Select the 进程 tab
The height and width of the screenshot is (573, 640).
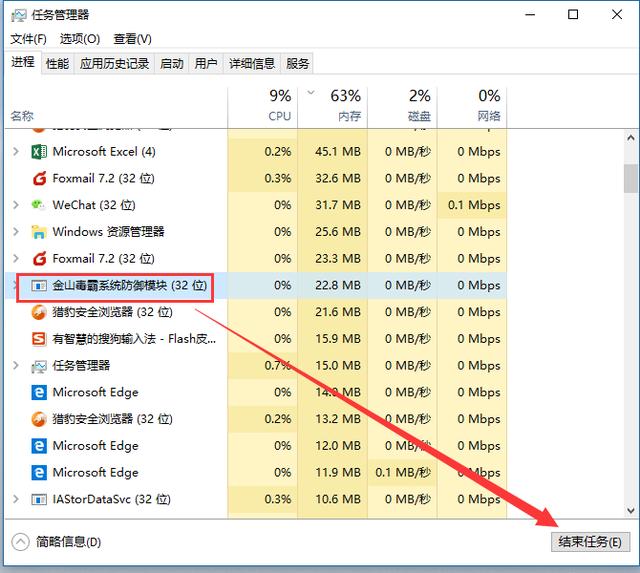coord(23,62)
